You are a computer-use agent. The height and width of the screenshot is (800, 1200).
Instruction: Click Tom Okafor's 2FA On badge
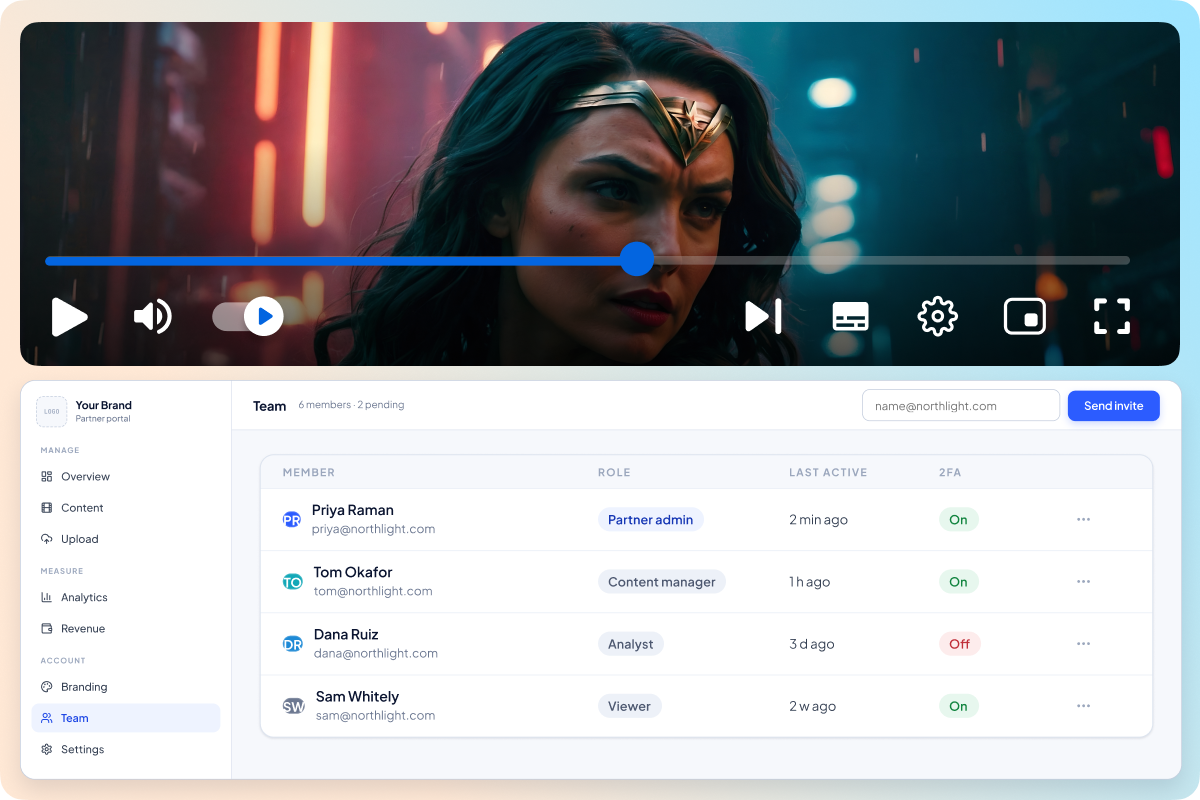click(x=958, y=582)
